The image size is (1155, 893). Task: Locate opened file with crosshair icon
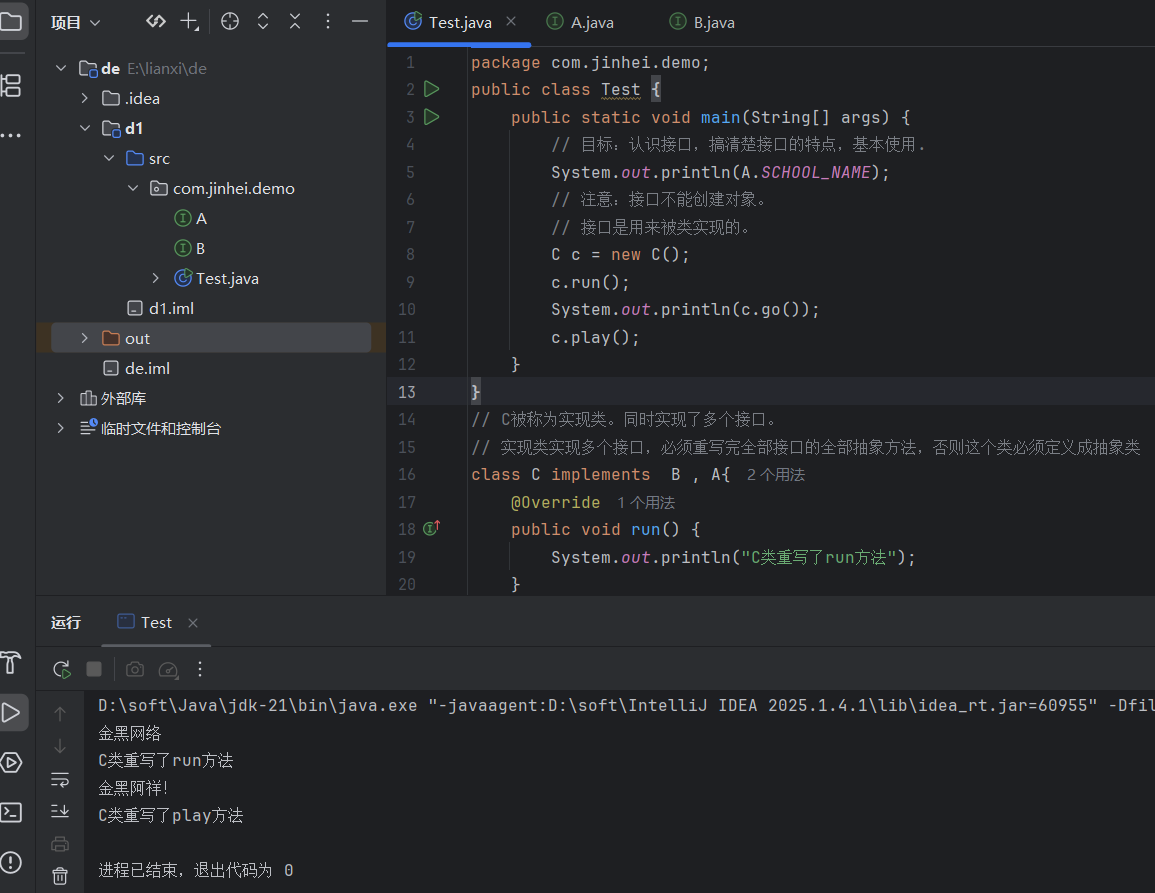230,21
